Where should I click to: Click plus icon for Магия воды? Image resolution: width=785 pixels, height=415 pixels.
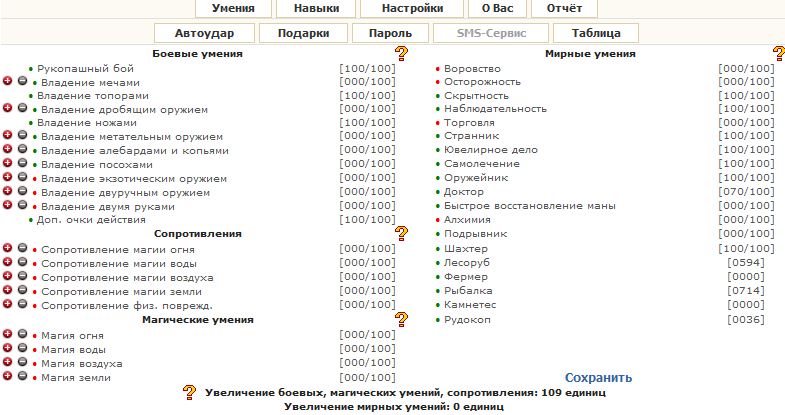tap(8, 349)
